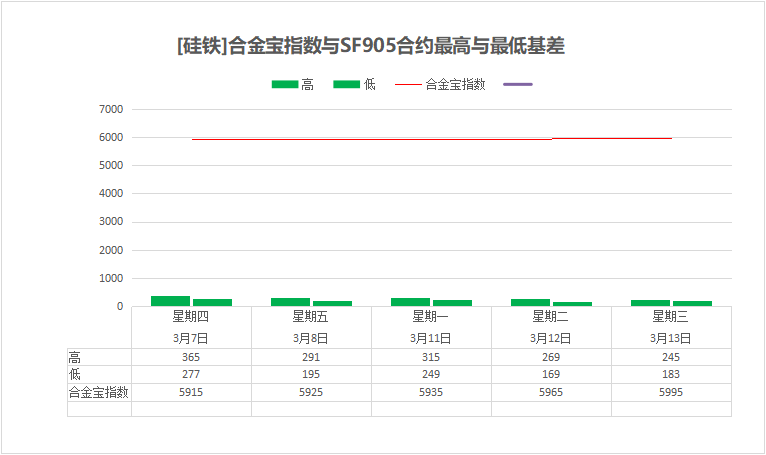Click the 低 bar for 星期二
This screenshot has width=766, height=455.
572,303
